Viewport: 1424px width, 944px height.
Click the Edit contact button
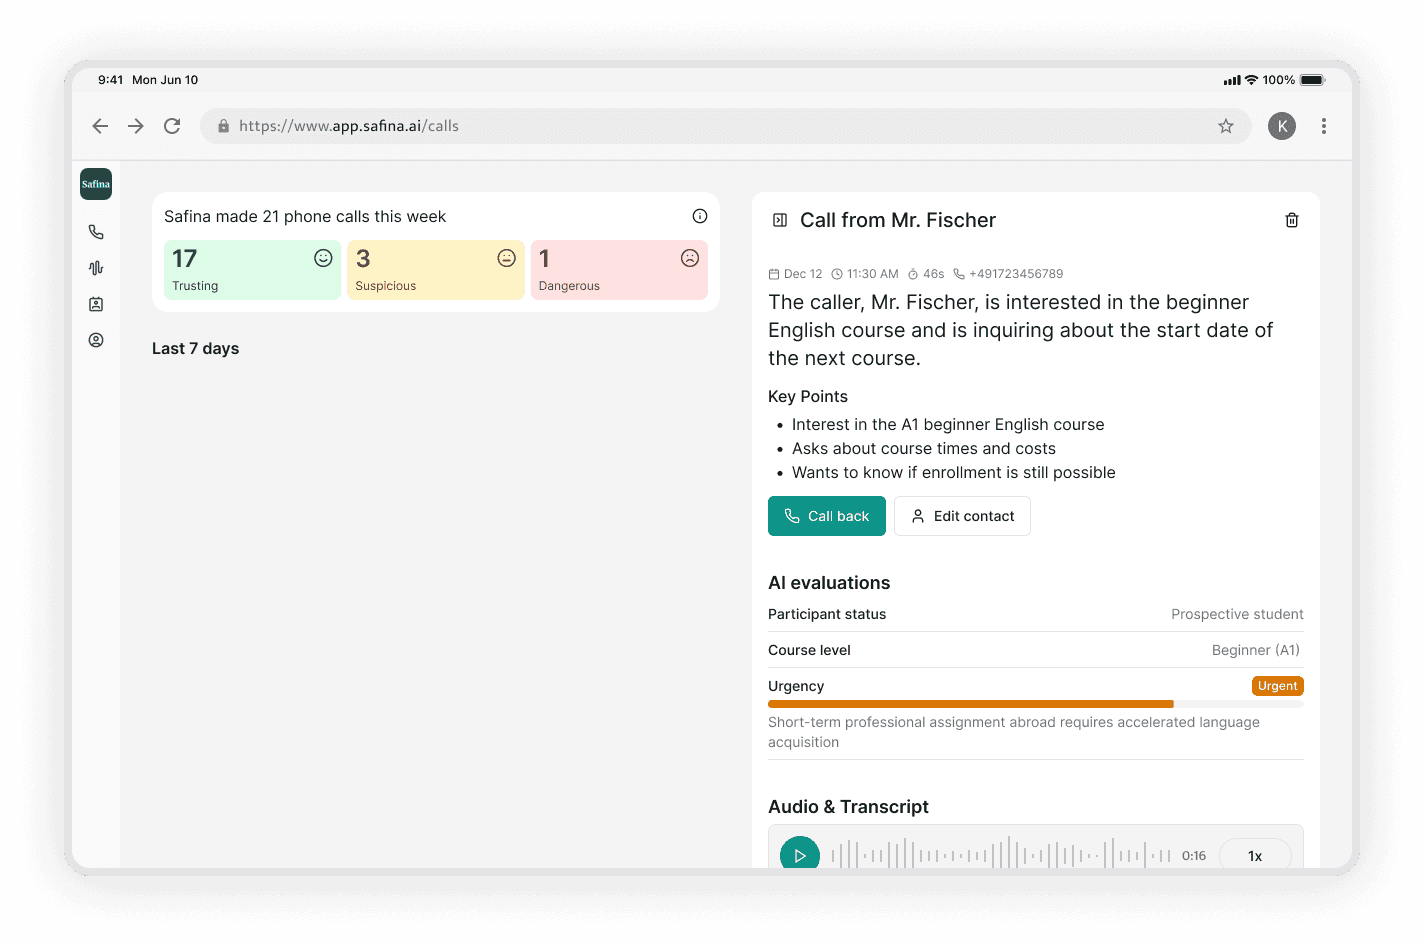coord(962,516)
